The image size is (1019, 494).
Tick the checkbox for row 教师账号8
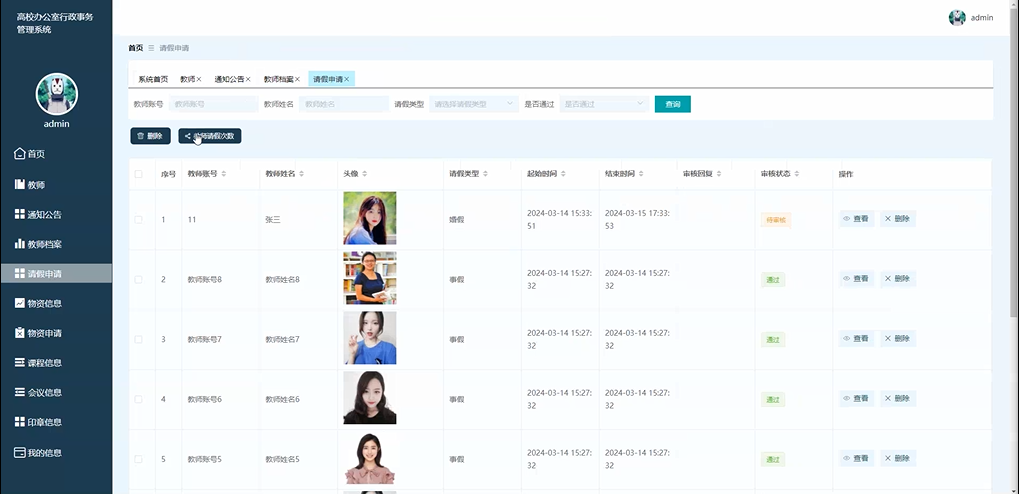pyautogui.click(x=138, y=280)
